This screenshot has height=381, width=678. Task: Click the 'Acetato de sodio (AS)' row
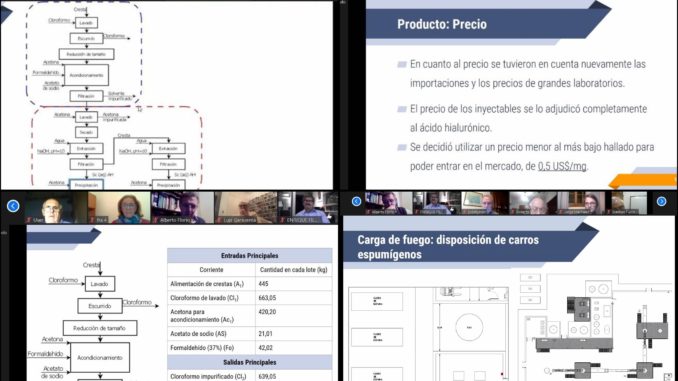tap(249, 333)
